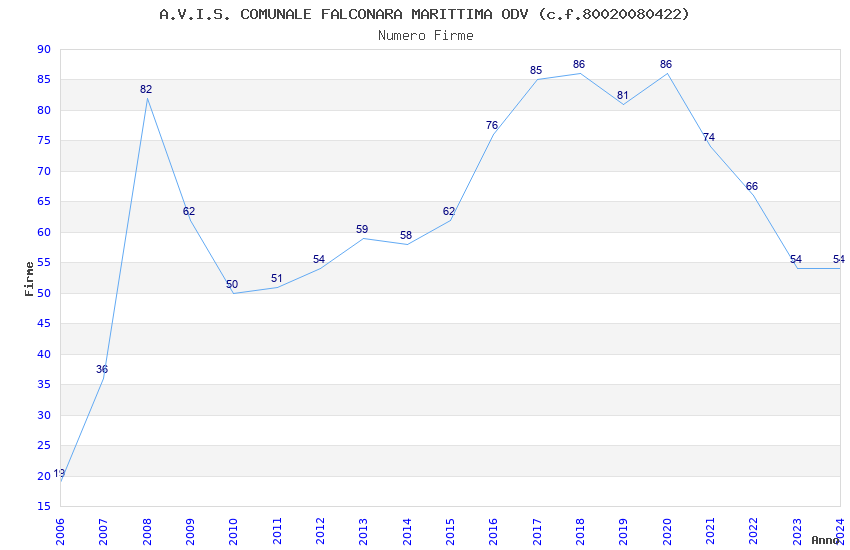
Task: Select the data label 54 for 2023
Action: (796, 260)
